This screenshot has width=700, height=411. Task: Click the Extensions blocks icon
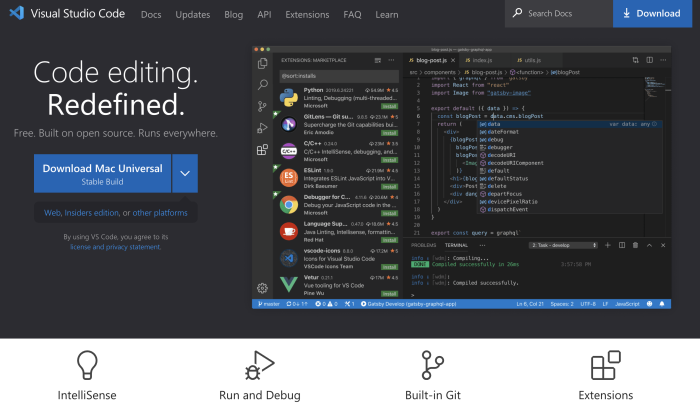pyautogui.click(x=605, y=366)
